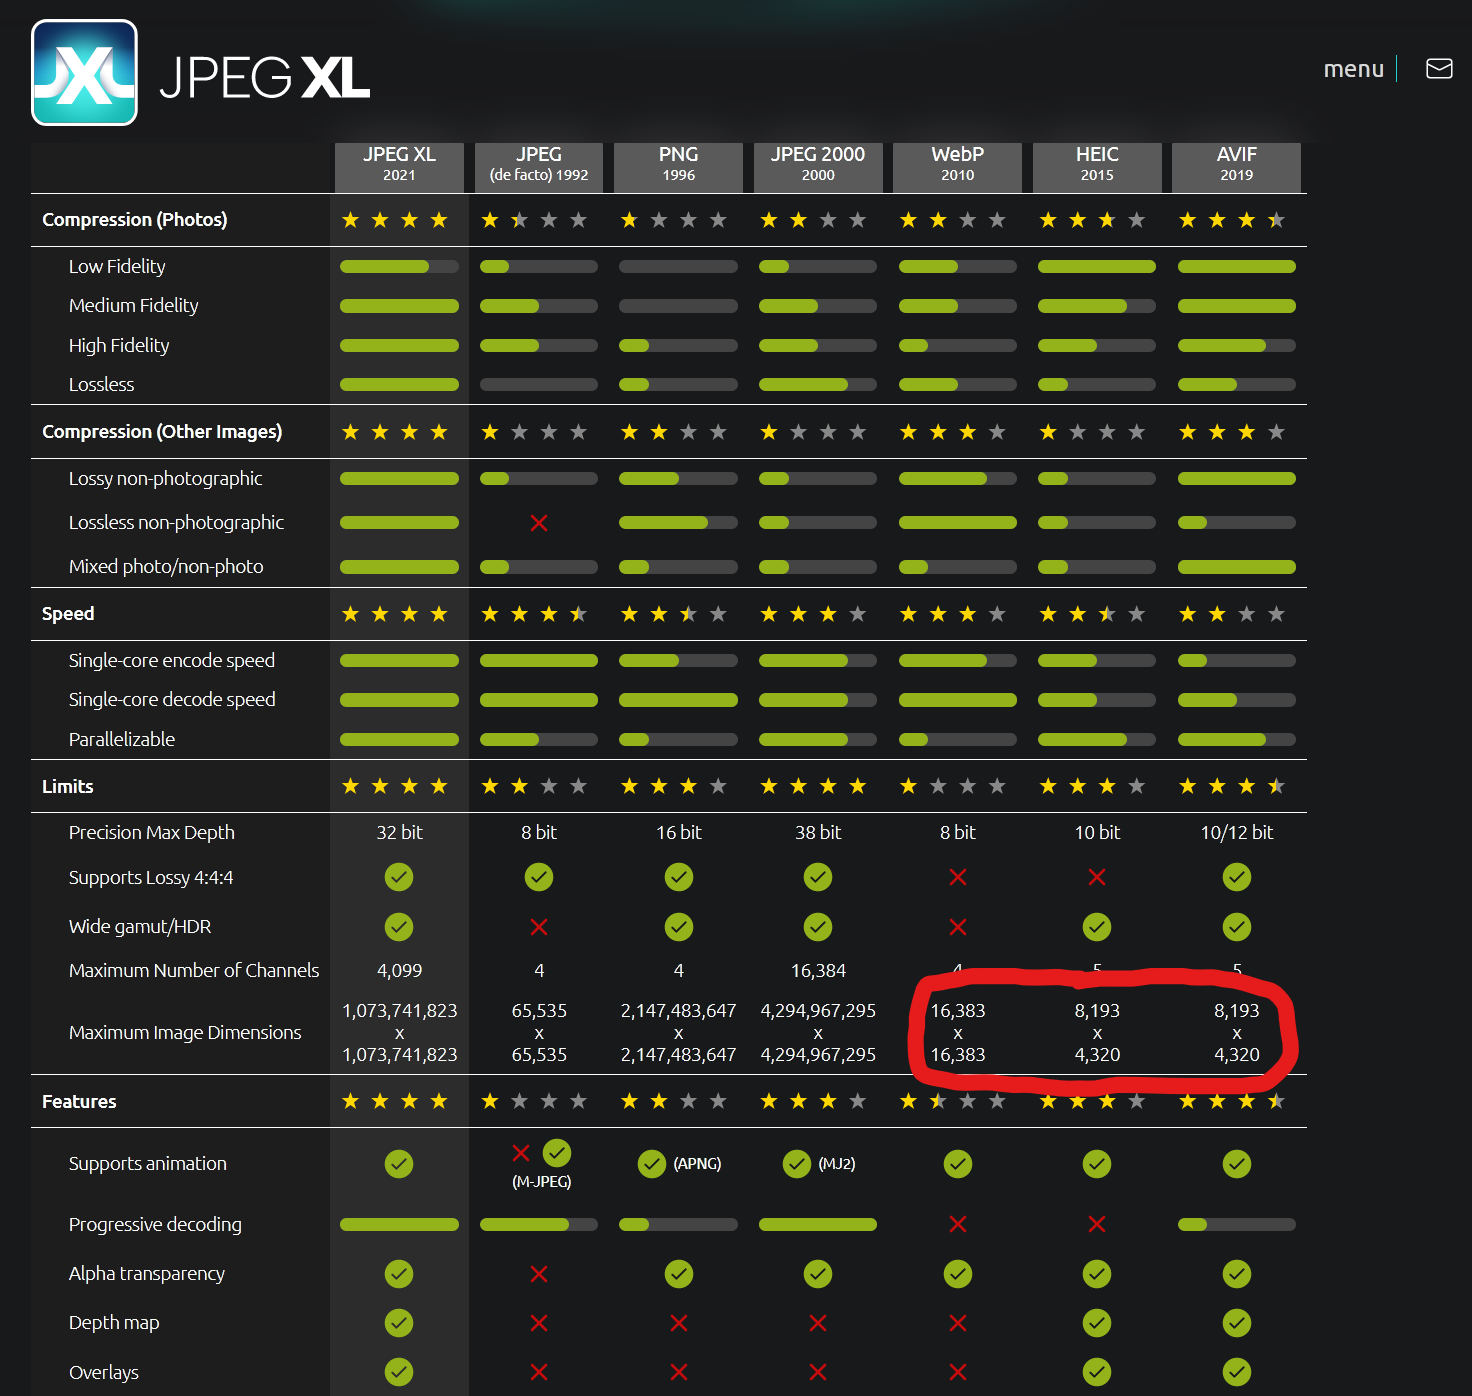Click JPEG XL Low Fidelity rating bar
Screen dimensions: 1472x1396
[x=399, y=267]
